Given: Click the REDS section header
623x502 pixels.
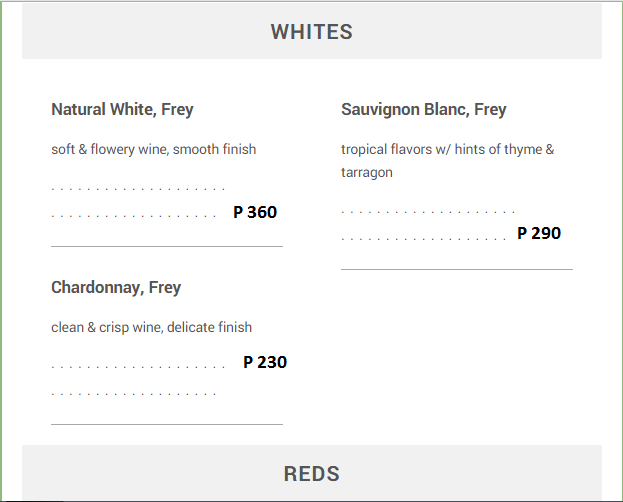Looking at the screenshot, I should 311,473.
